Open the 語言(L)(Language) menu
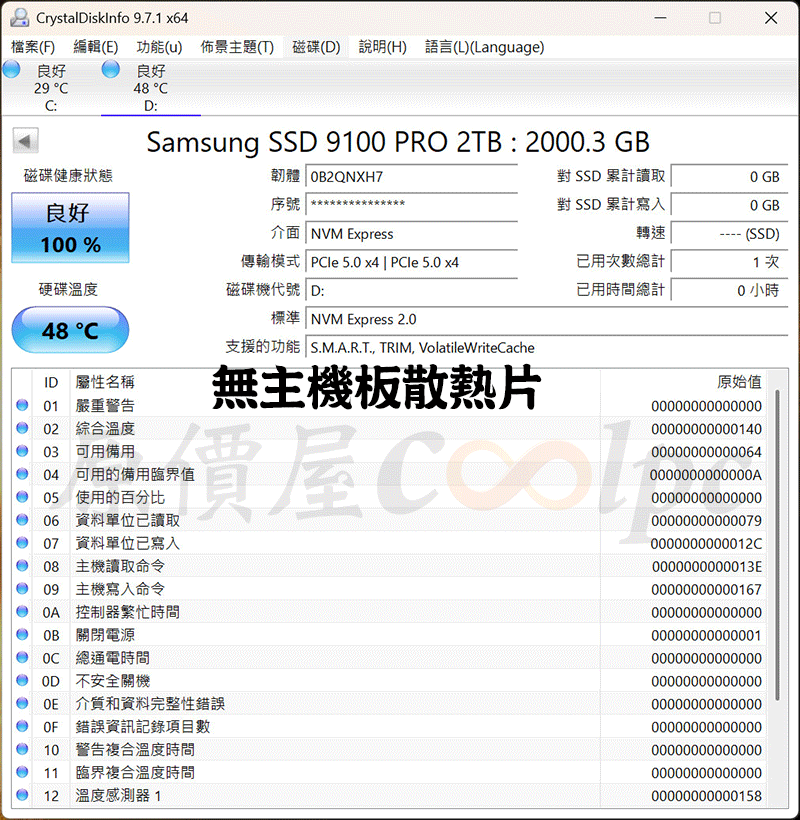This screenshot has width=800, height=820. (x=484, y=47)
